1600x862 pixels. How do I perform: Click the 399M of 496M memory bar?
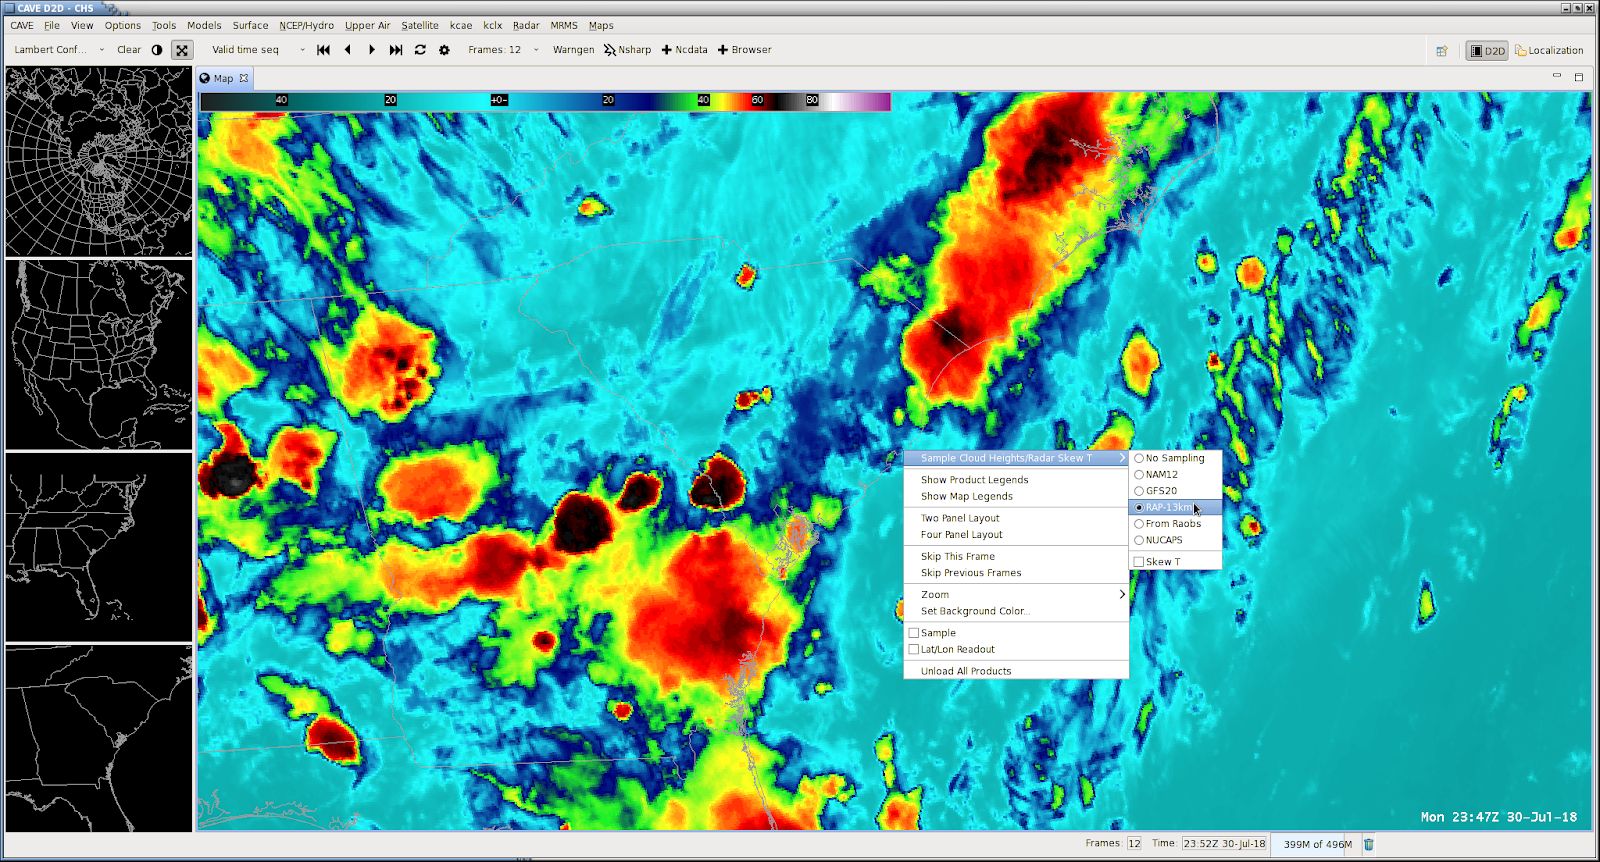click(x=1316, y=844)
